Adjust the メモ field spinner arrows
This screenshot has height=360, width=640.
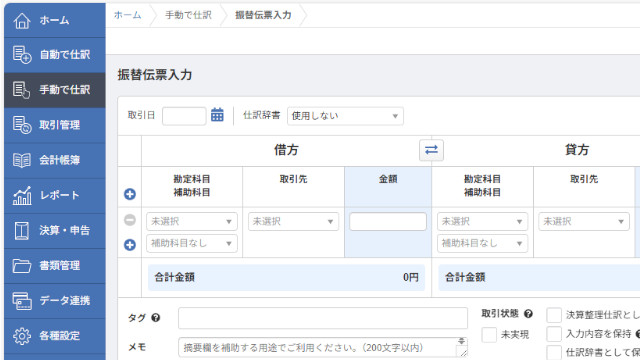coord(461,341)
